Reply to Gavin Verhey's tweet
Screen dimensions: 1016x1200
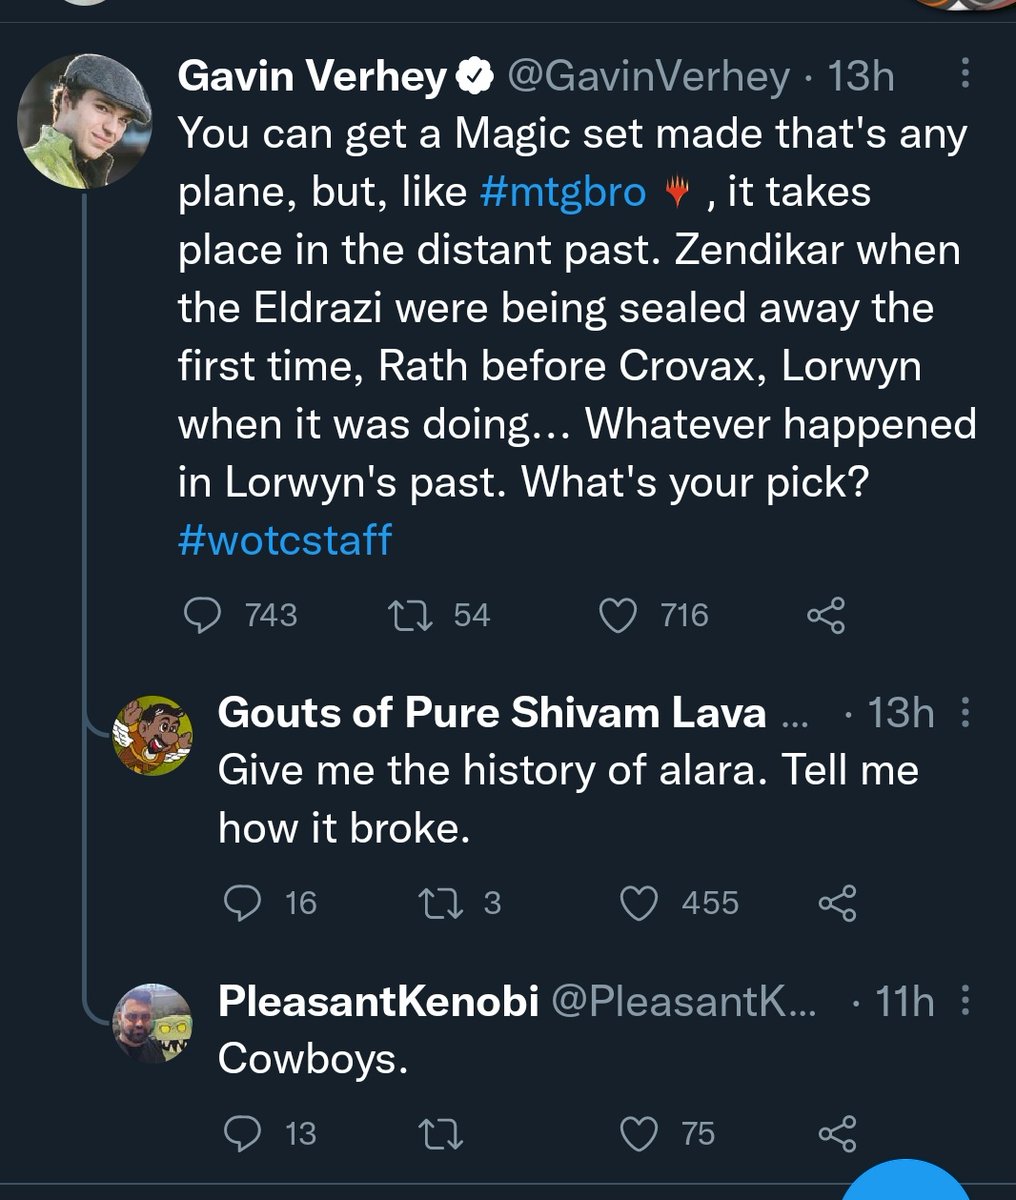click(204, 615)
